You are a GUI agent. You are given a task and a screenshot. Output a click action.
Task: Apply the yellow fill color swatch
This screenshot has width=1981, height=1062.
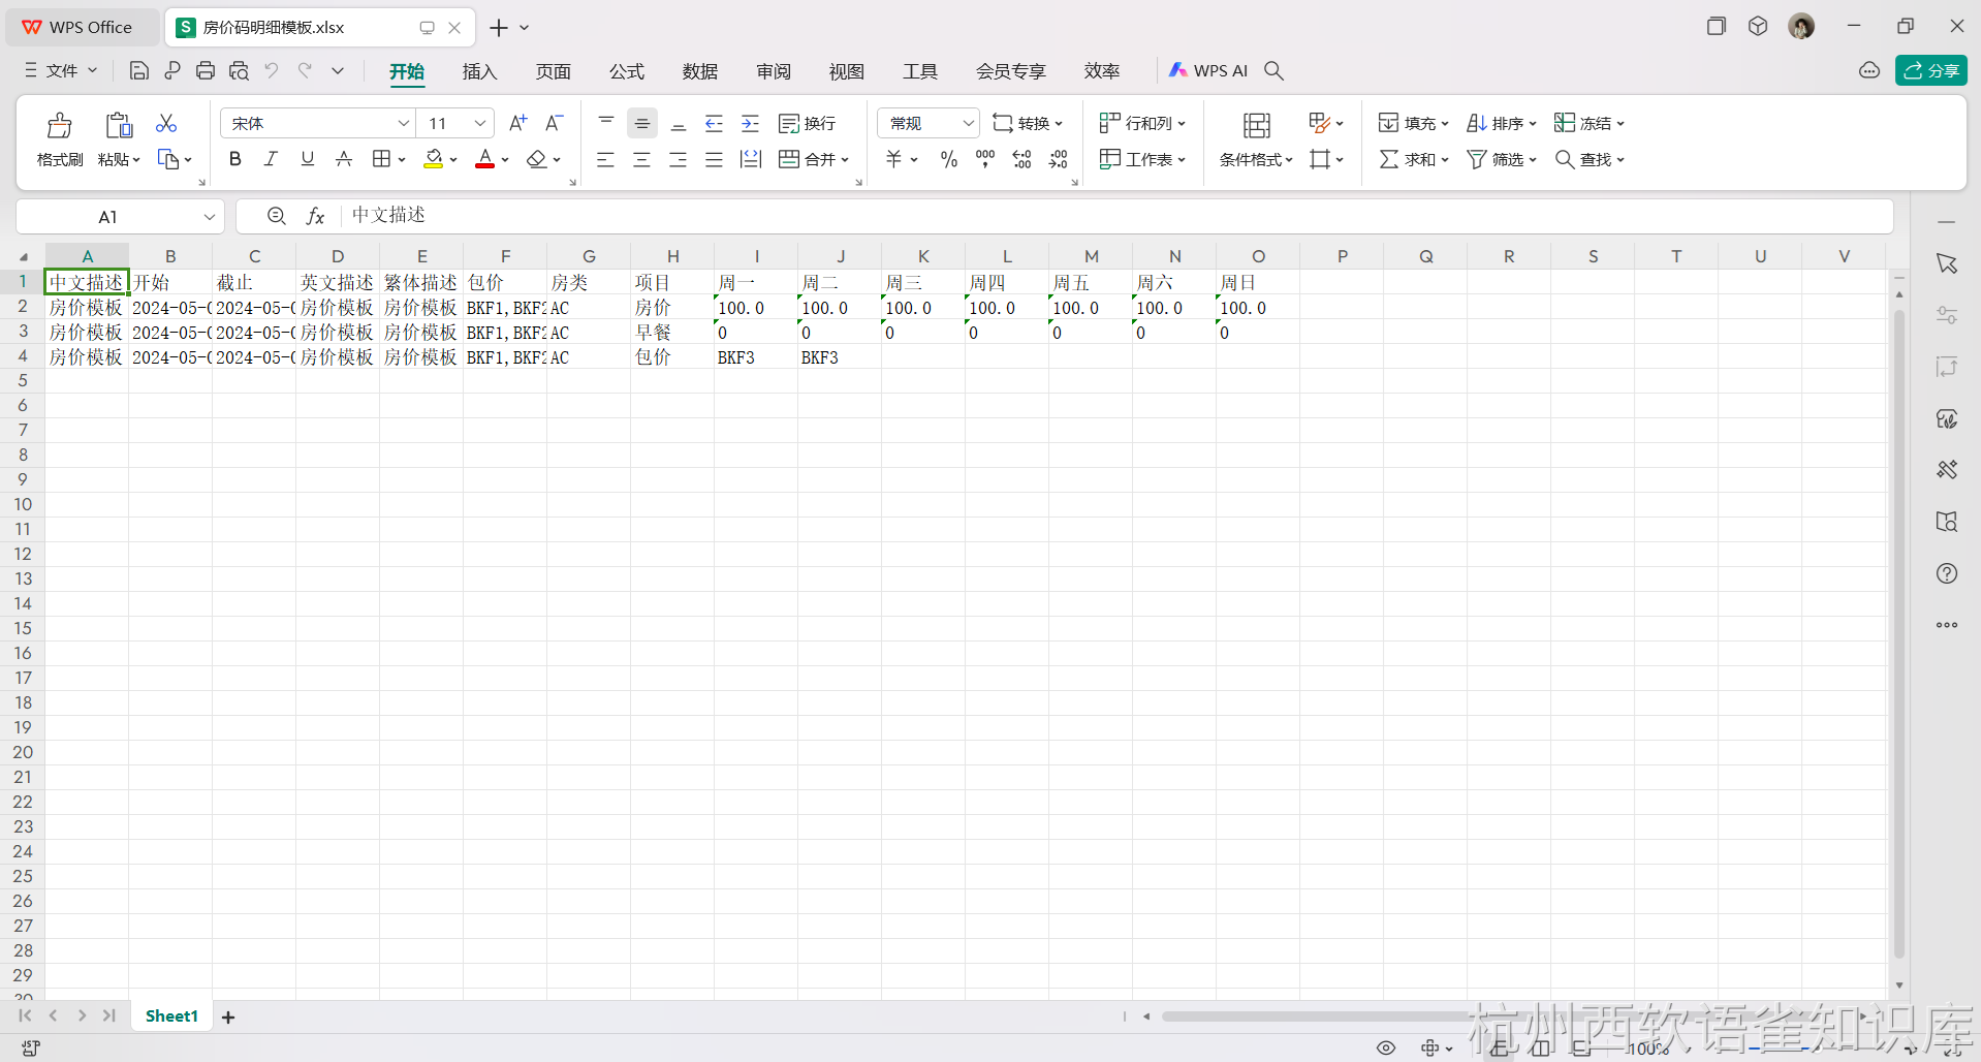coord(433,159)
